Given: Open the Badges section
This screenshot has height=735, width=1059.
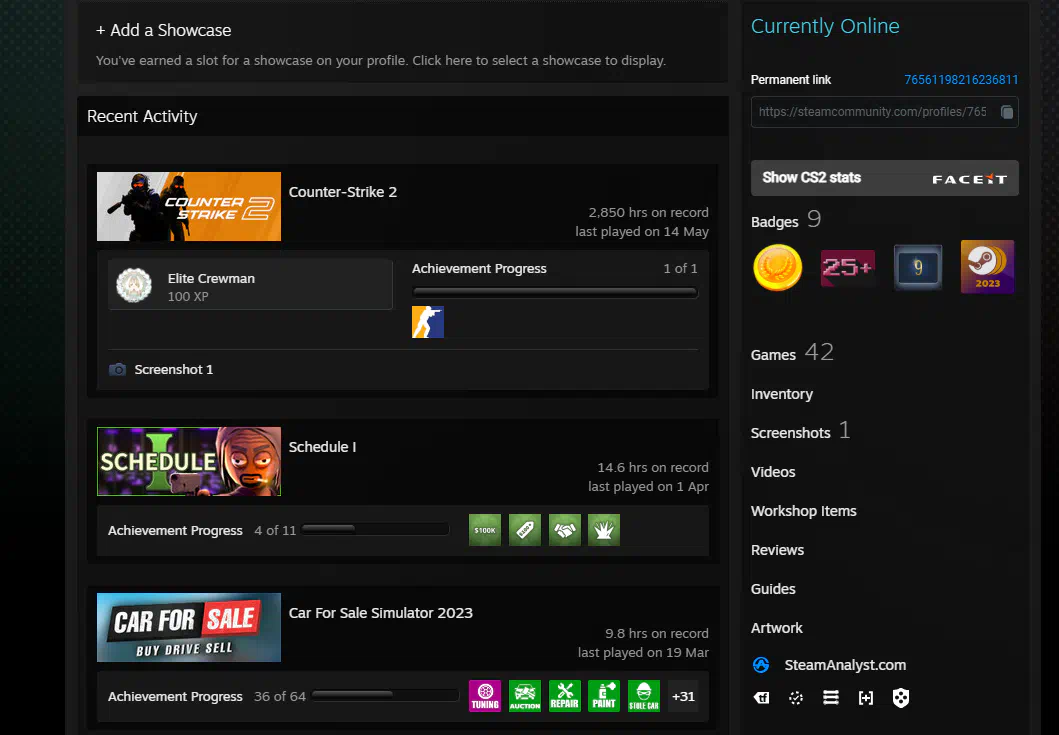Looking at the screenshot, I should pos(775,222).
